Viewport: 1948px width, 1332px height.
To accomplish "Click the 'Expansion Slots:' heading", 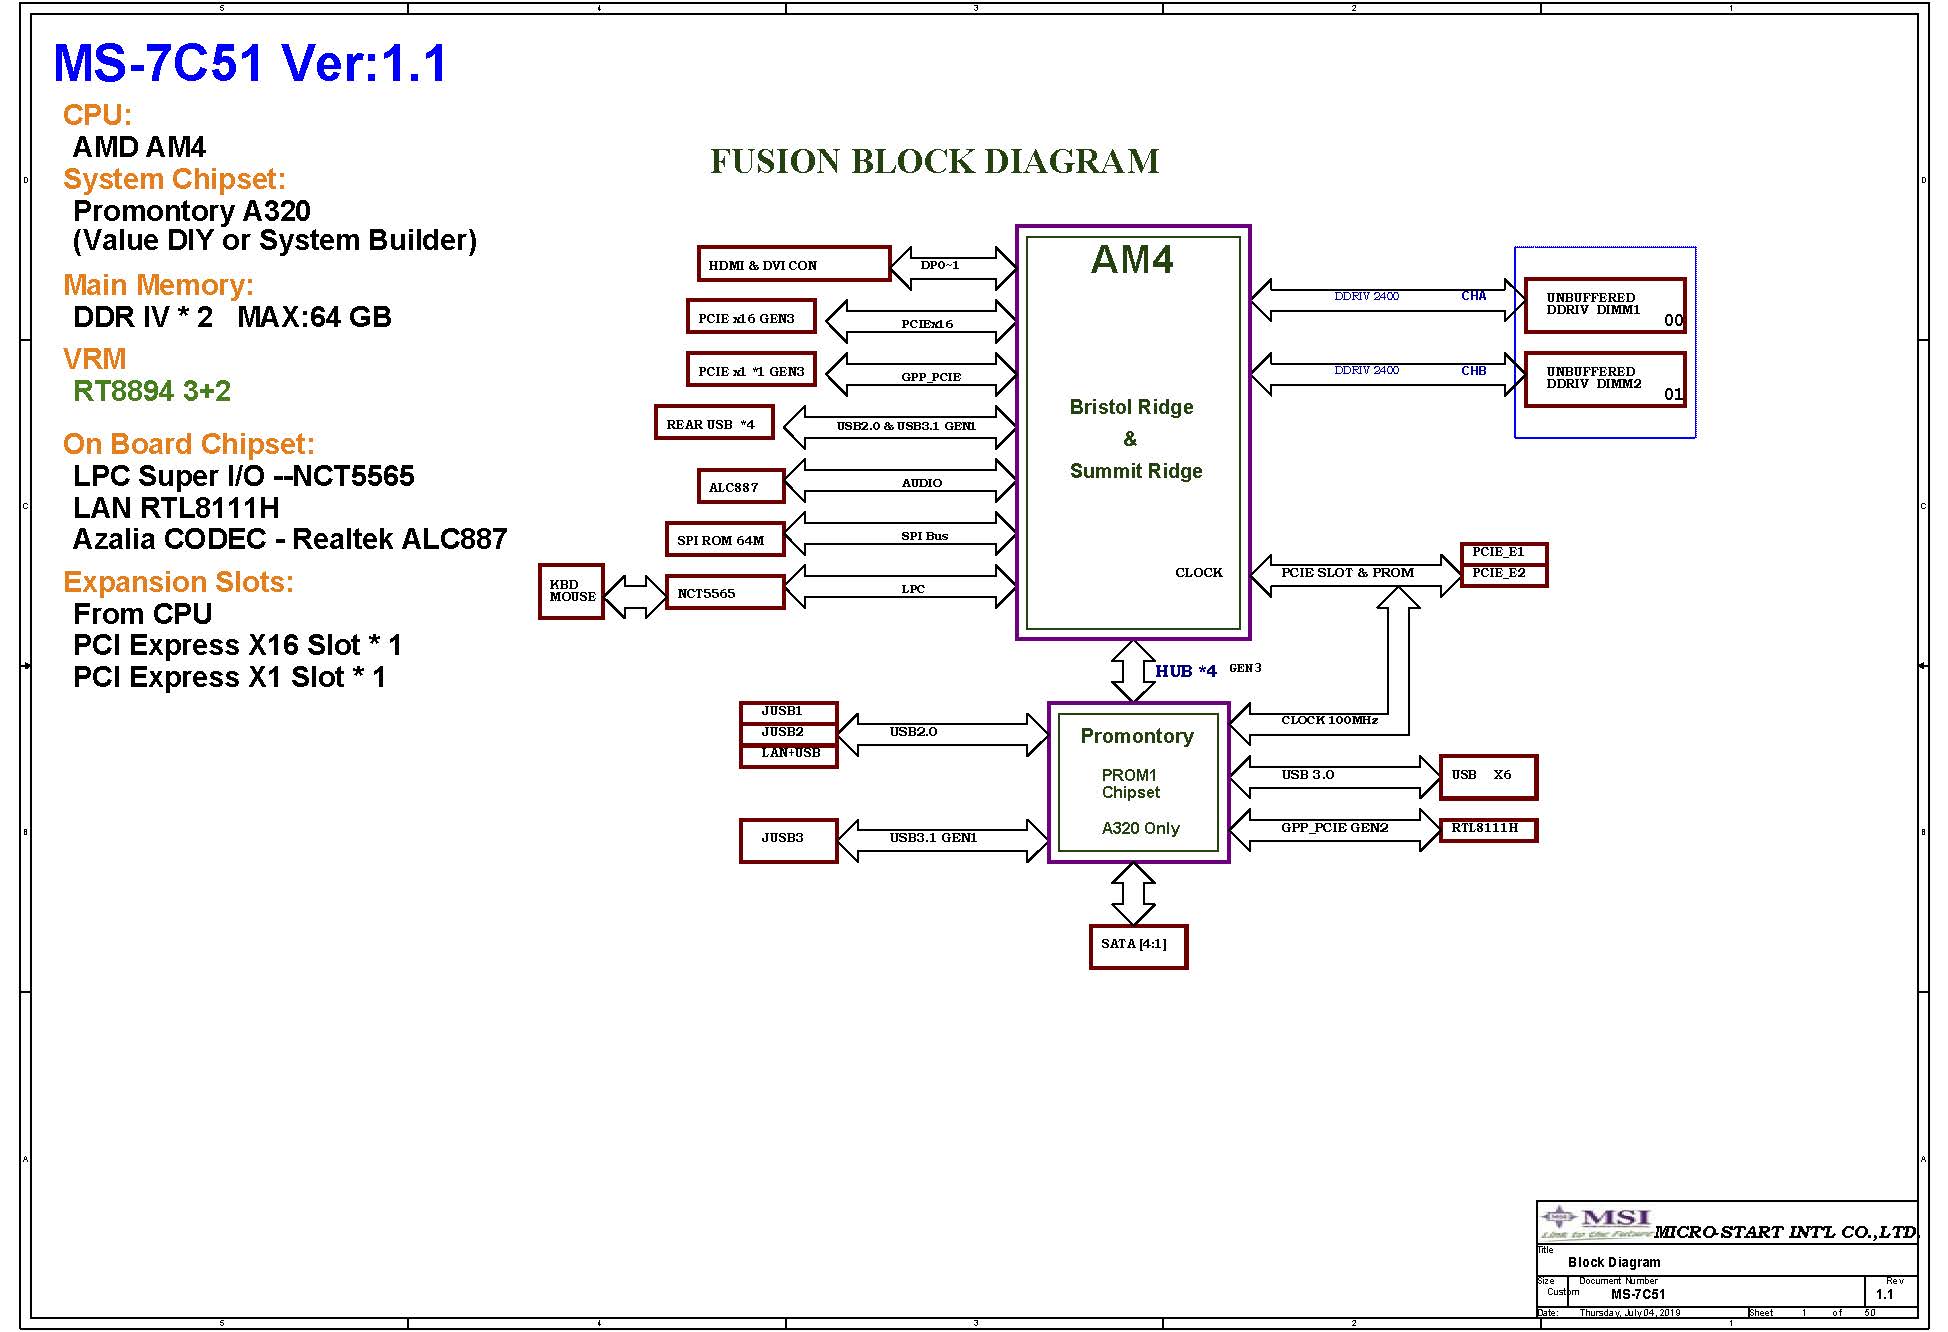I will click(178, 582).
